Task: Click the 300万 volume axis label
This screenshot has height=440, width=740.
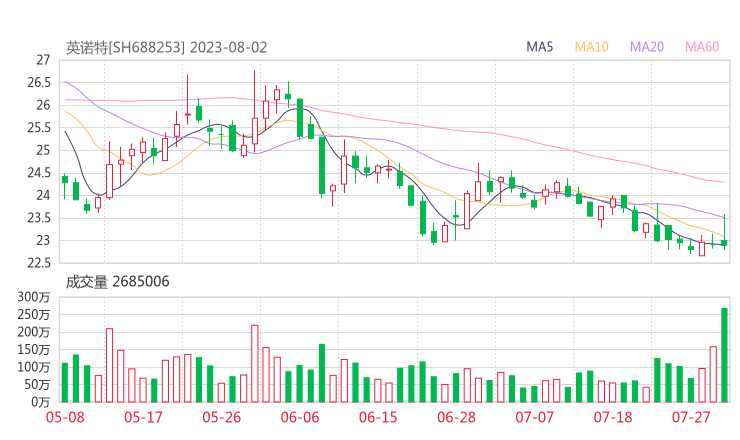Action: pos(34,297)
